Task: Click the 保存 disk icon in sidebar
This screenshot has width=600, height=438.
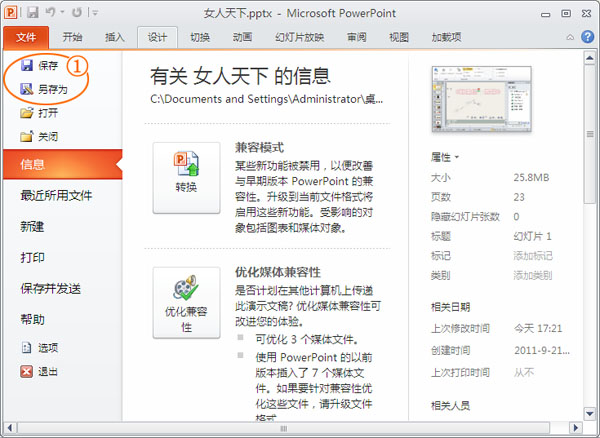Action: [27, 65]
